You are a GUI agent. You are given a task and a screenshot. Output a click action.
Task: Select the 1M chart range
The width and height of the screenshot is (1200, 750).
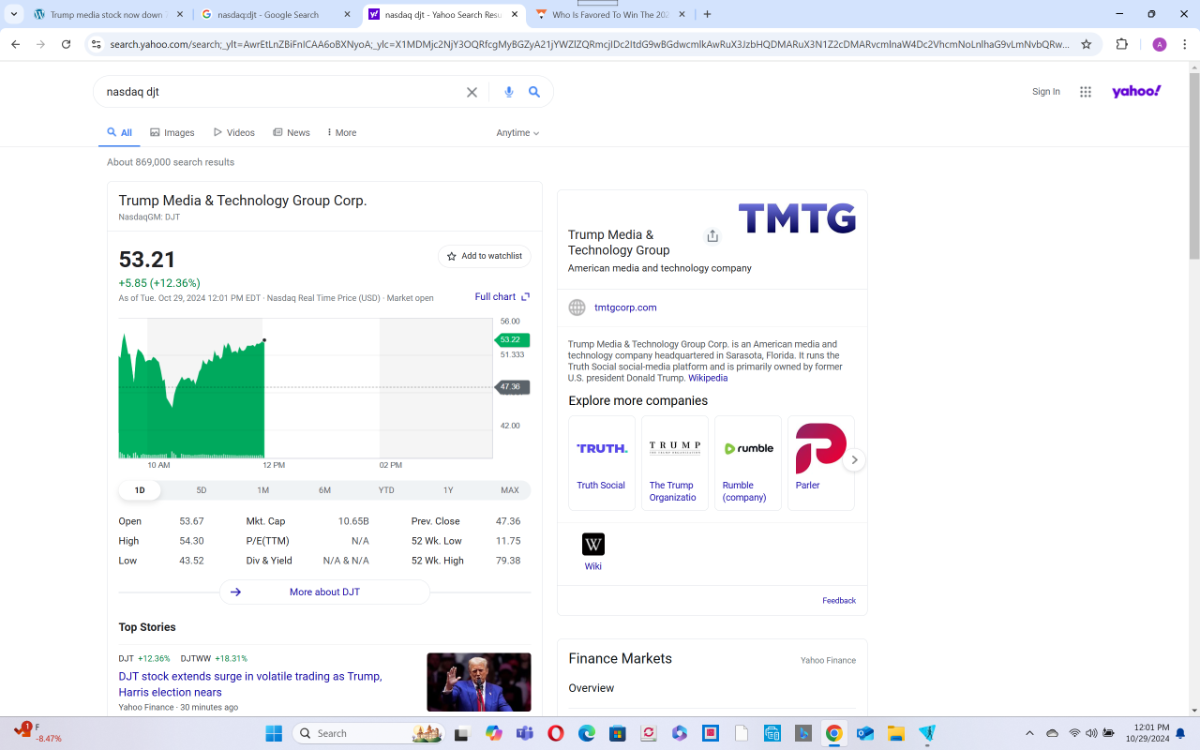pos(263,490)
